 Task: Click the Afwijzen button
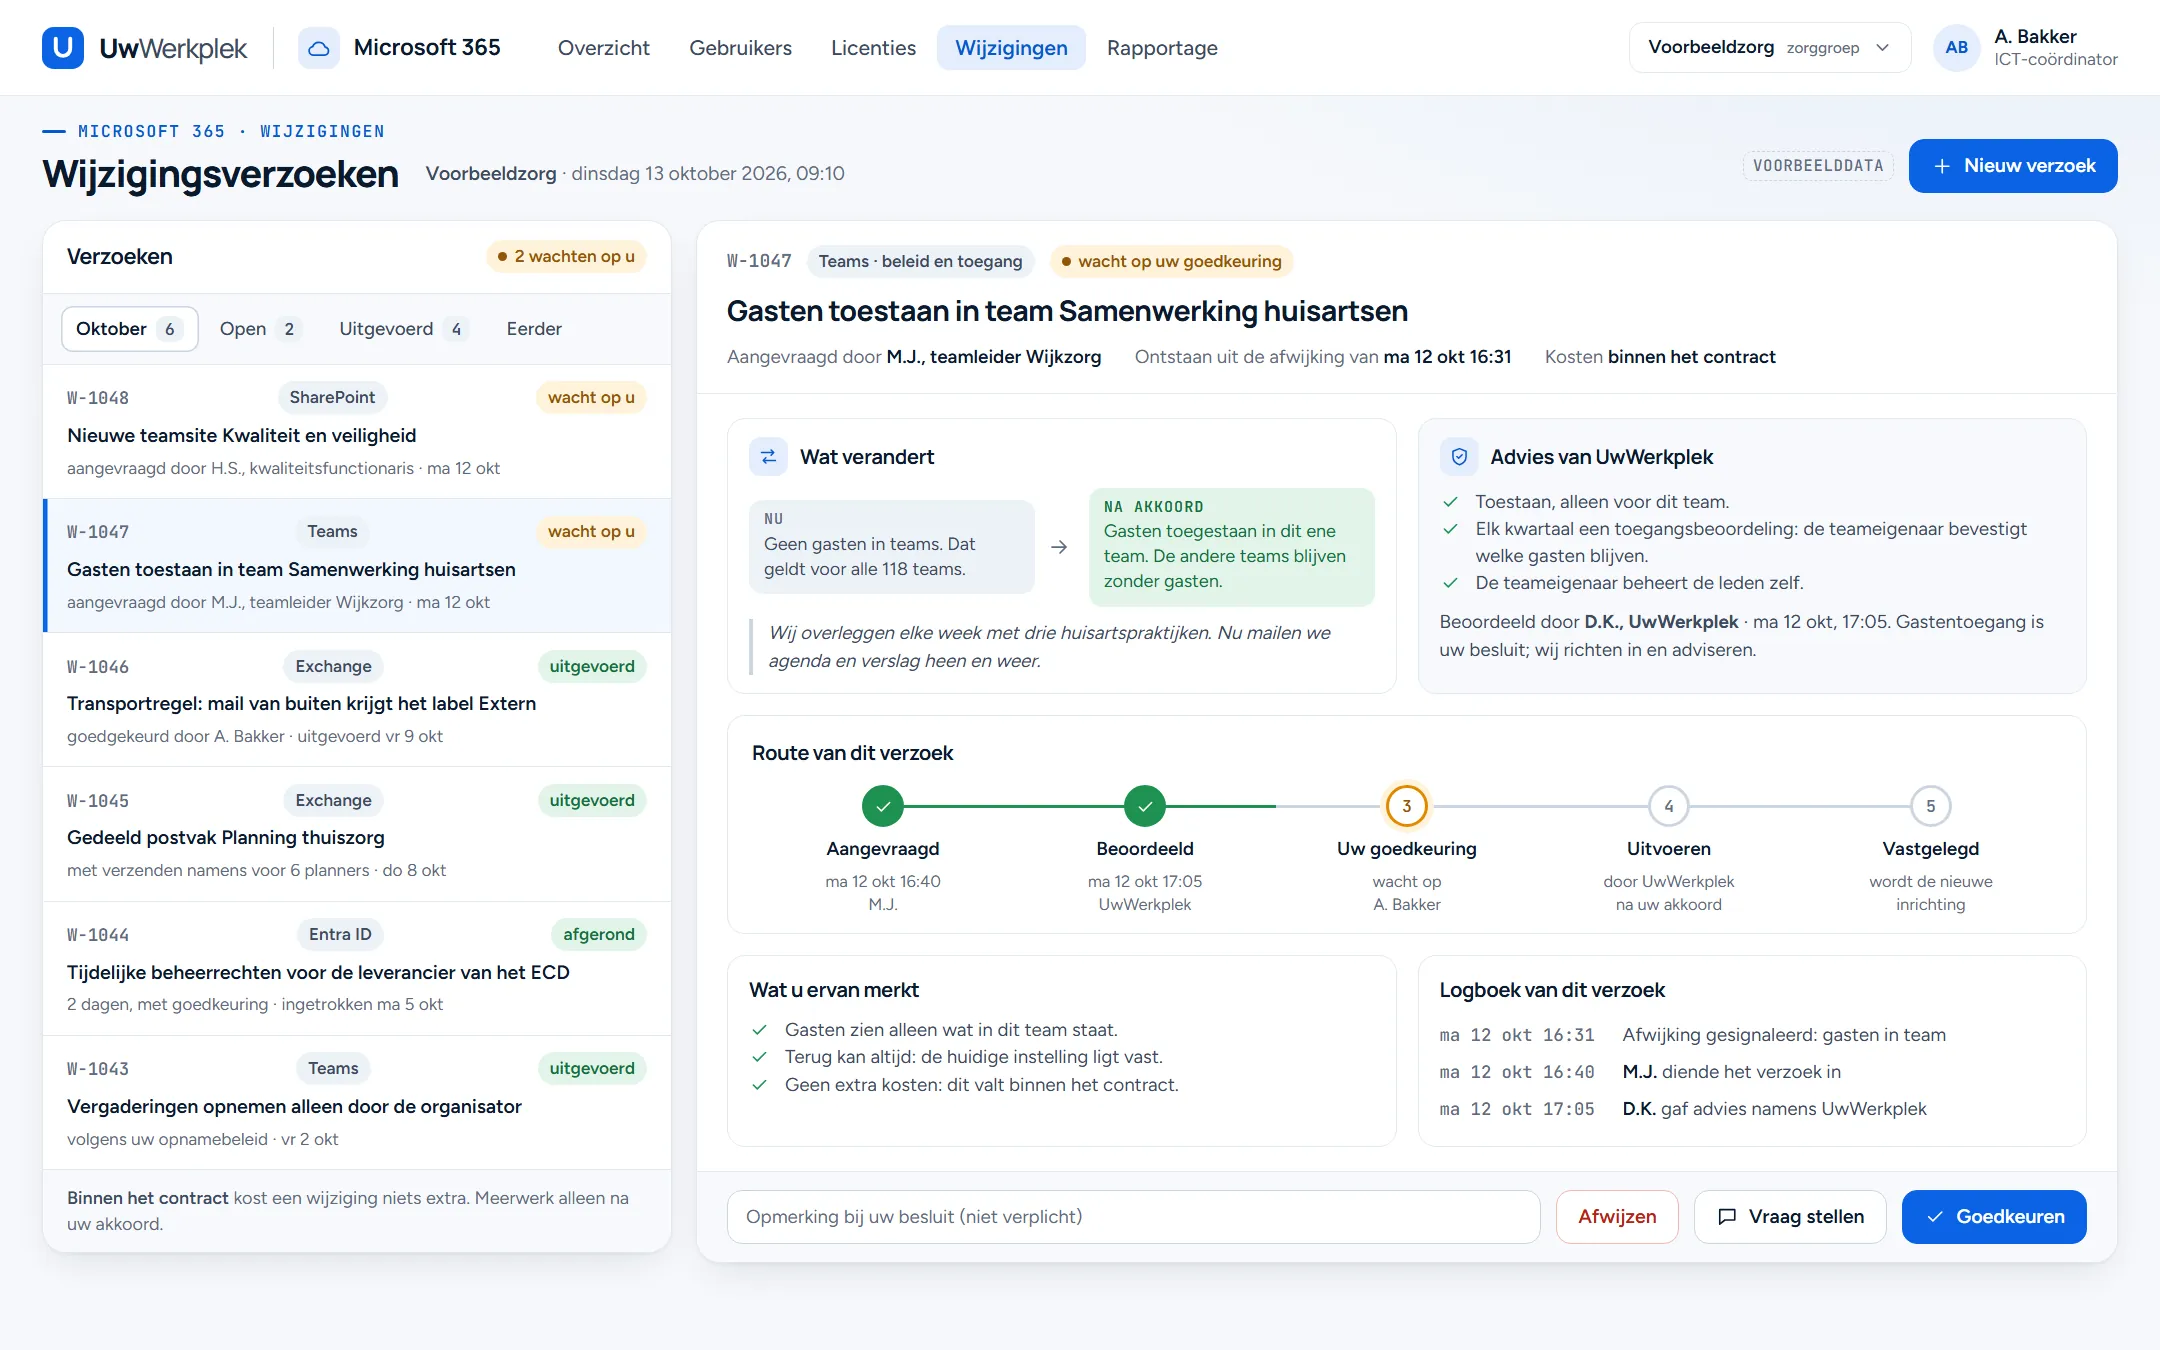point(1617,1217)
